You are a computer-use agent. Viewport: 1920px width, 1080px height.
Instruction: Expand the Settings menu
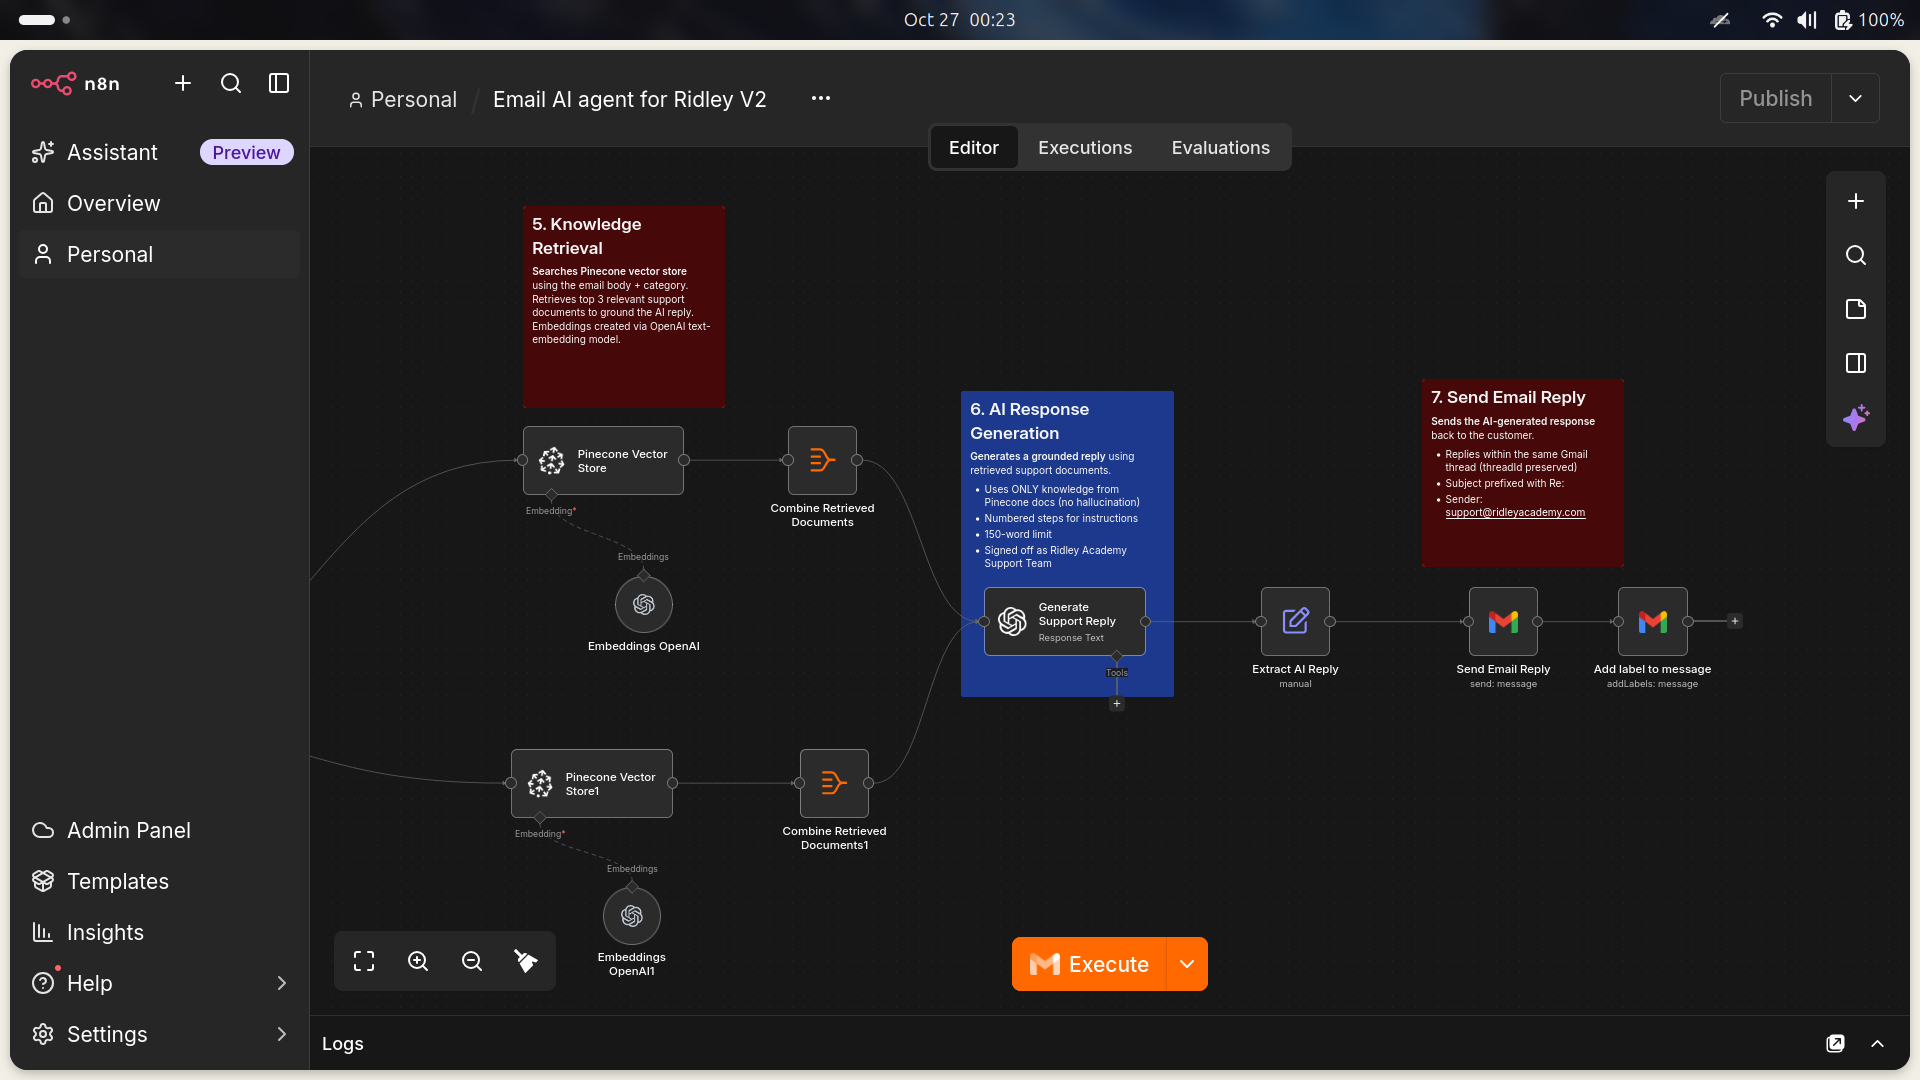click(x=160, y=1034)
